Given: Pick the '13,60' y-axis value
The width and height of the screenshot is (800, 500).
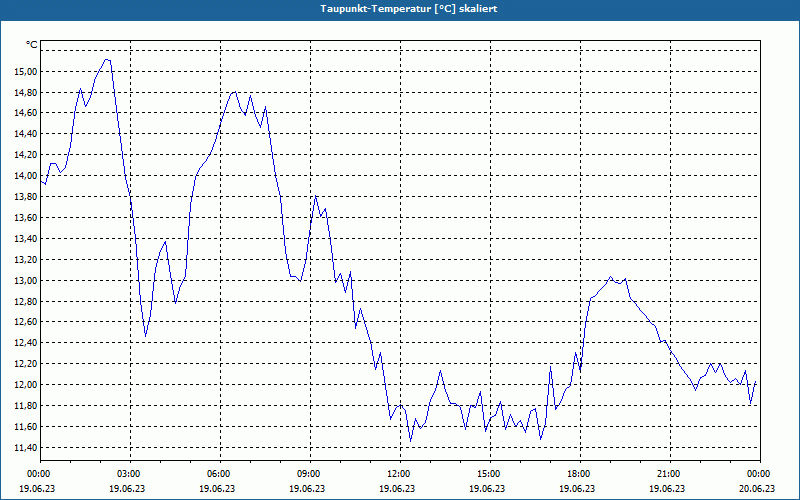Looking at the screenshot, I should [x=26, y=217].
